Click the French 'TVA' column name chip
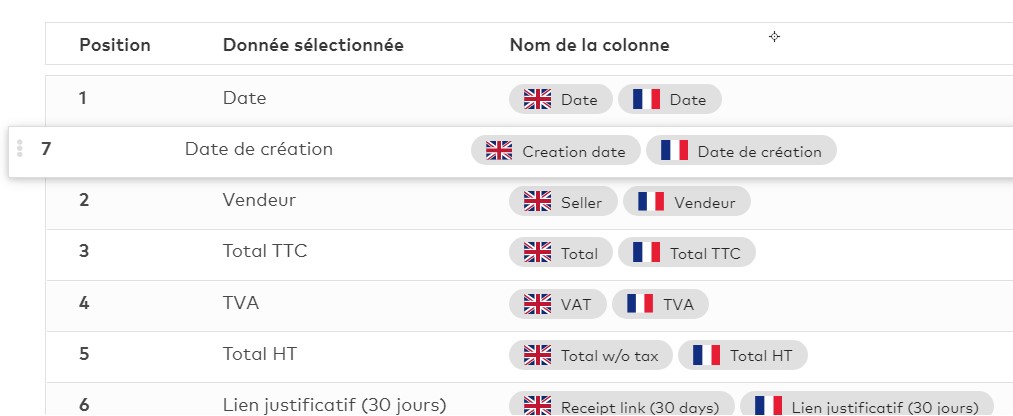 [660, 304]
